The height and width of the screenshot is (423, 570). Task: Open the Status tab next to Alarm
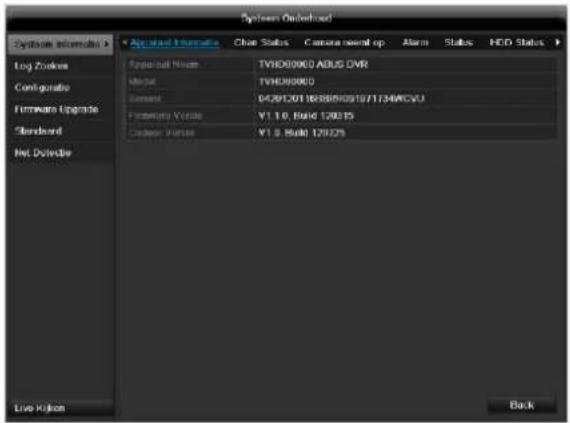tap(458, 43)
